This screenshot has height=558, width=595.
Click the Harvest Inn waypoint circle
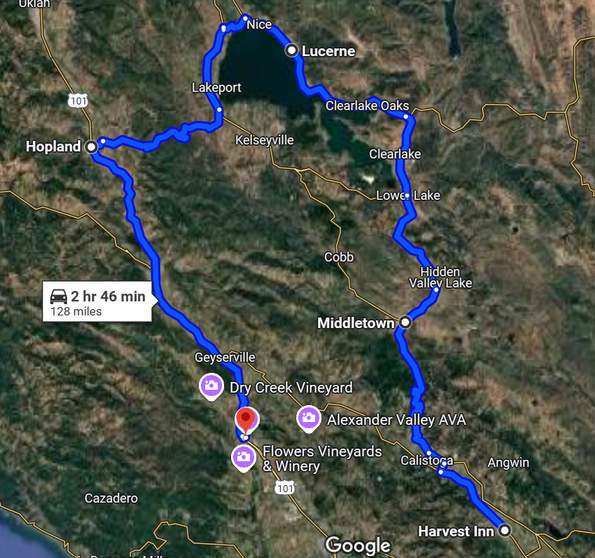505,530
